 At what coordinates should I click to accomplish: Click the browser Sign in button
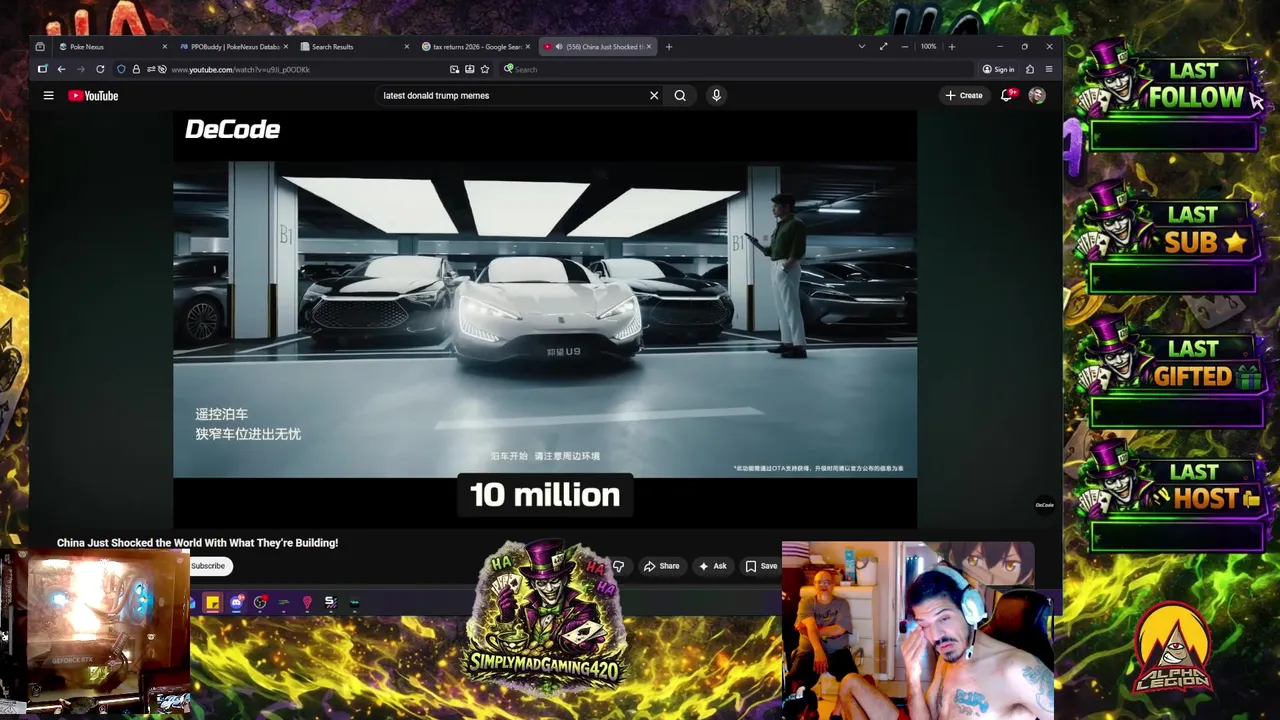click(x=998, y=69)
